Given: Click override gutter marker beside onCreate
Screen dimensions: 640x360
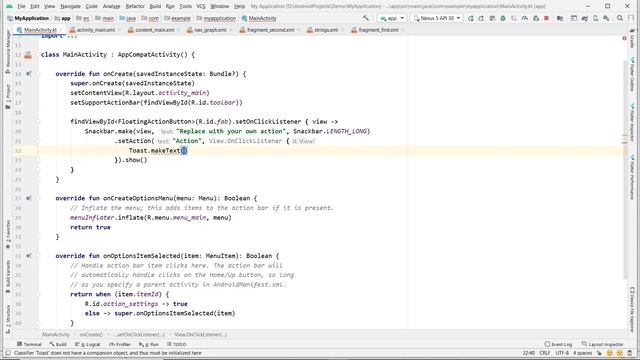Looking at the screenshot, I should 28,74.
